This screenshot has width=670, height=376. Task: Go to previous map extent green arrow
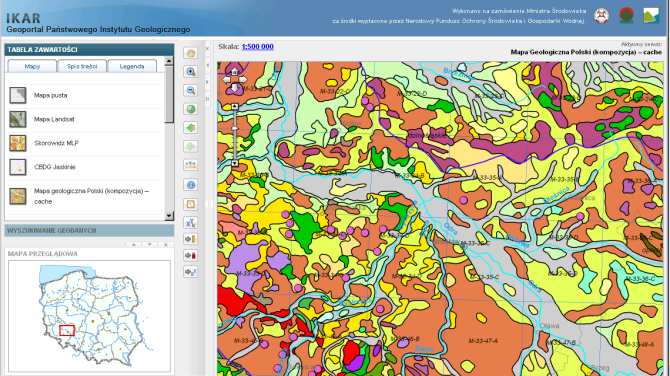[x=191, y=128]
